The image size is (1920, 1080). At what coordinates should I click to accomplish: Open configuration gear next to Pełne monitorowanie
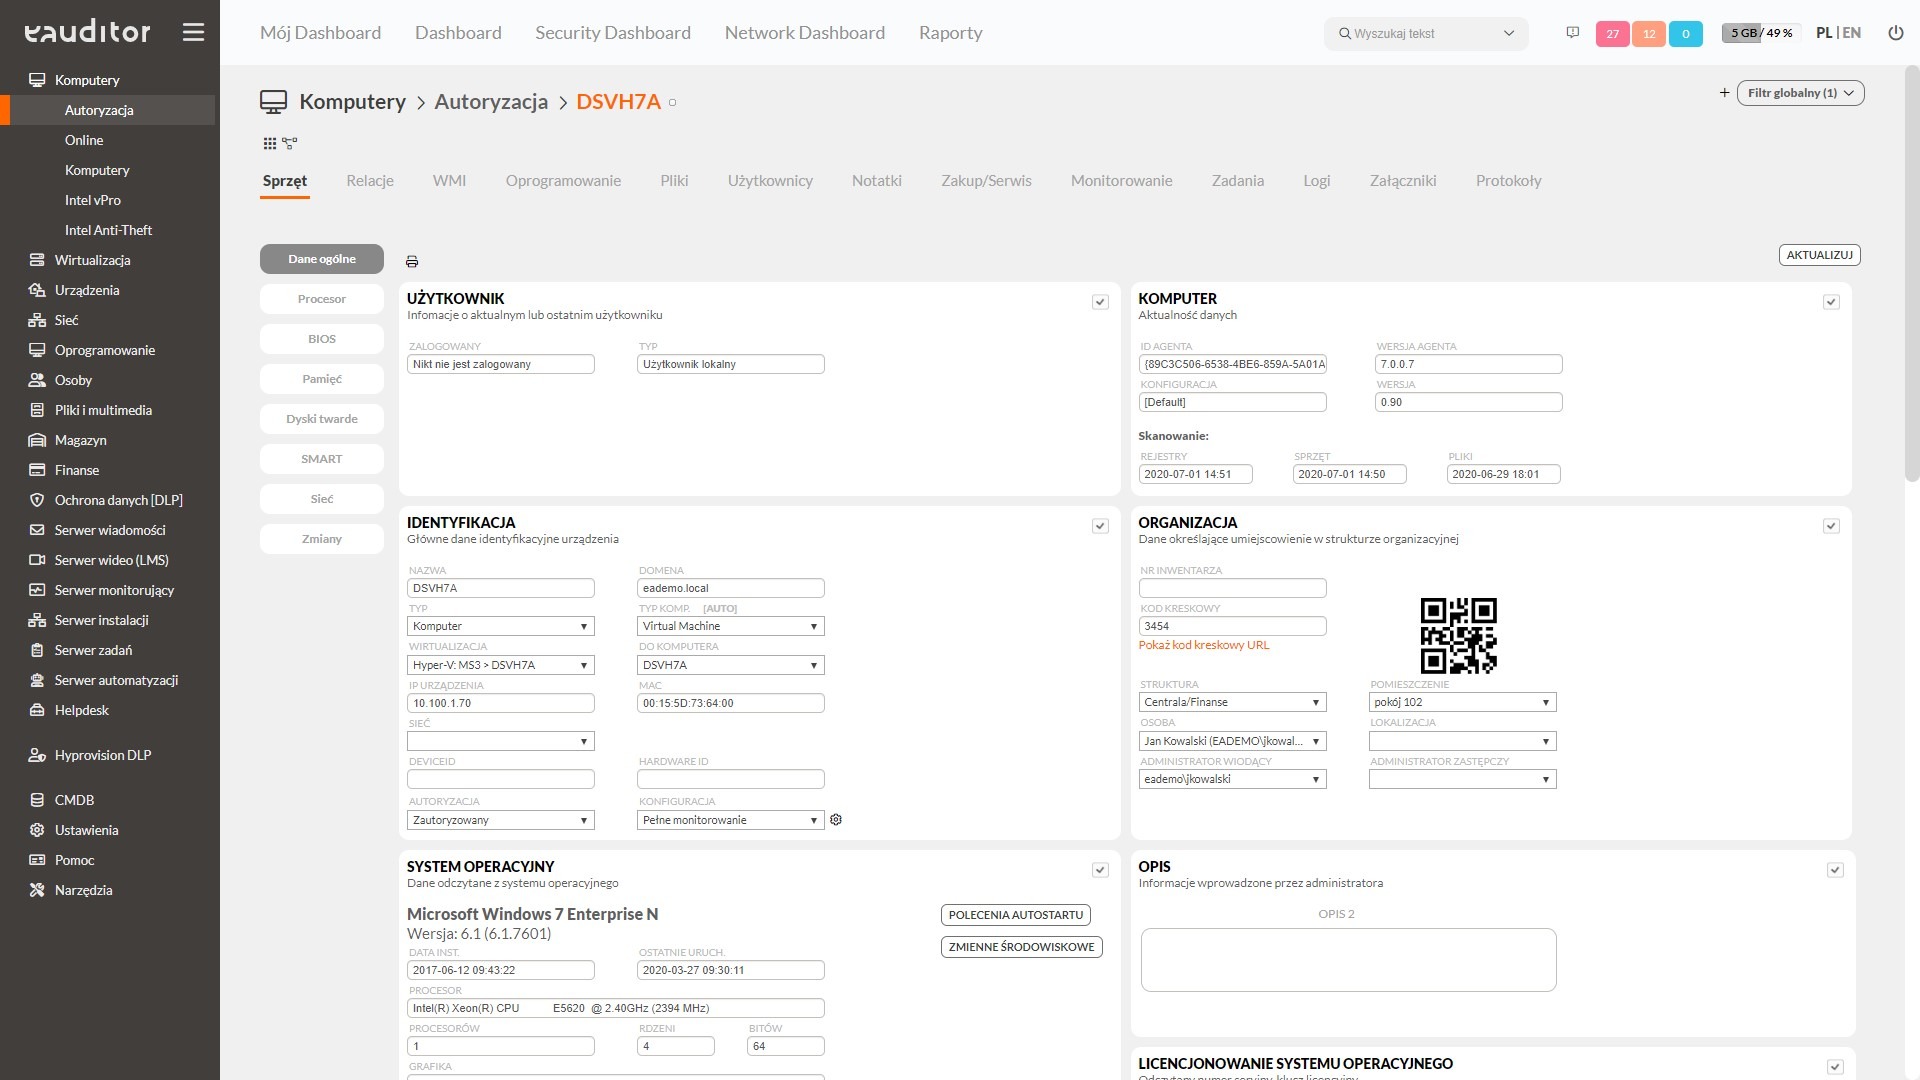(836, 820)
